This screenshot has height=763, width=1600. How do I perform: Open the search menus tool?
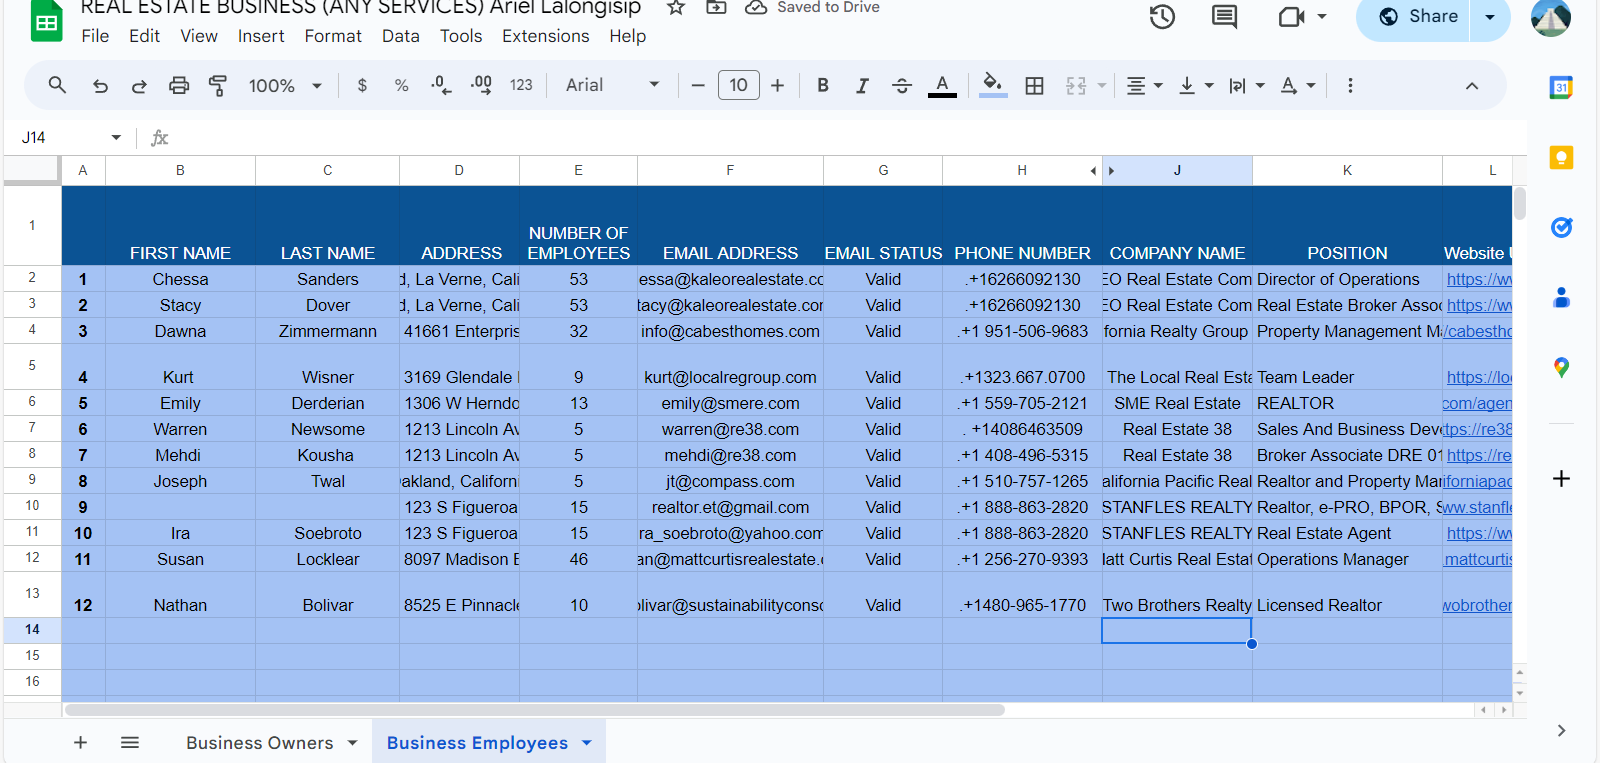pos(57,86)
